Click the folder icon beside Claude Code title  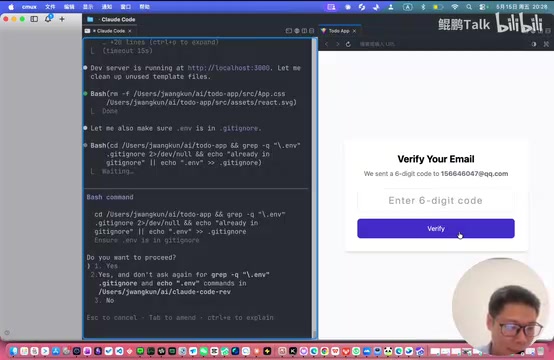(90, 19)
